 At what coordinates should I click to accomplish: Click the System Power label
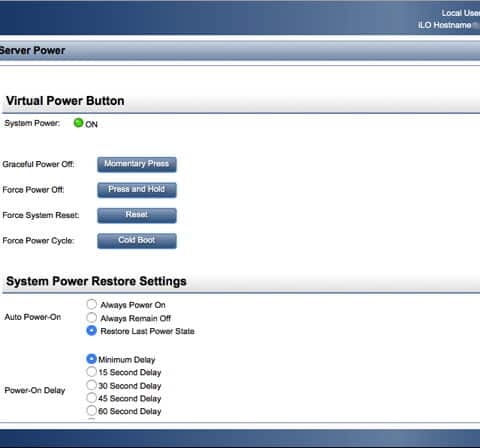point(32,123)
